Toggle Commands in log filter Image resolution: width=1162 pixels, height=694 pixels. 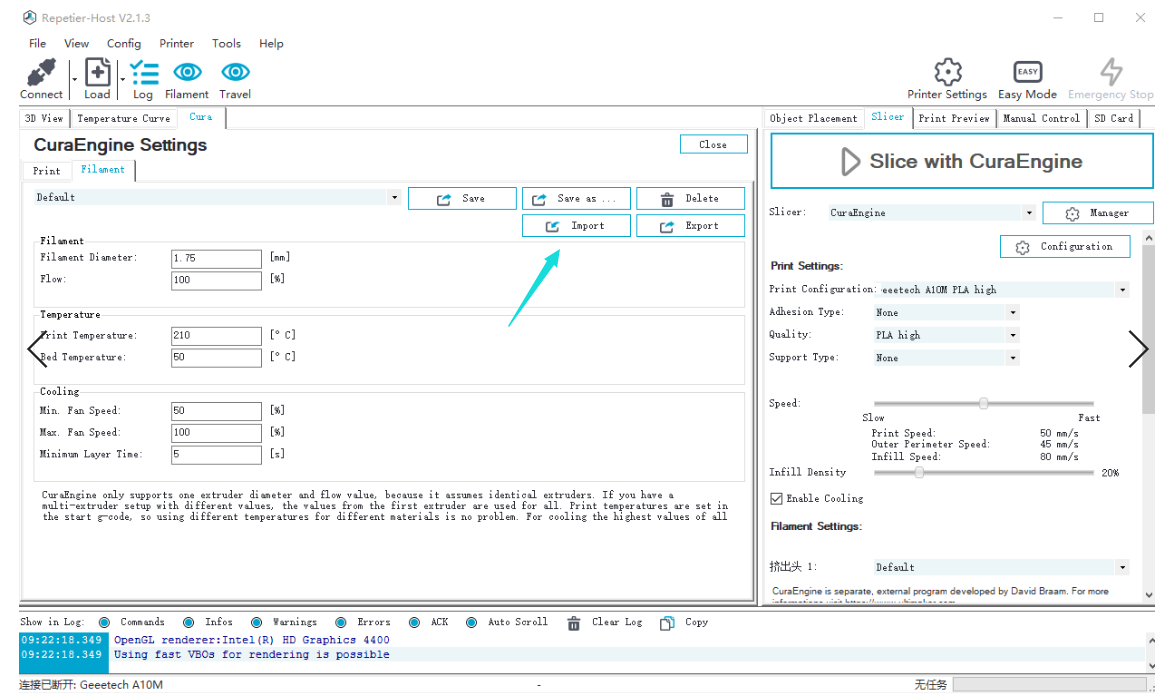(104, 622)
